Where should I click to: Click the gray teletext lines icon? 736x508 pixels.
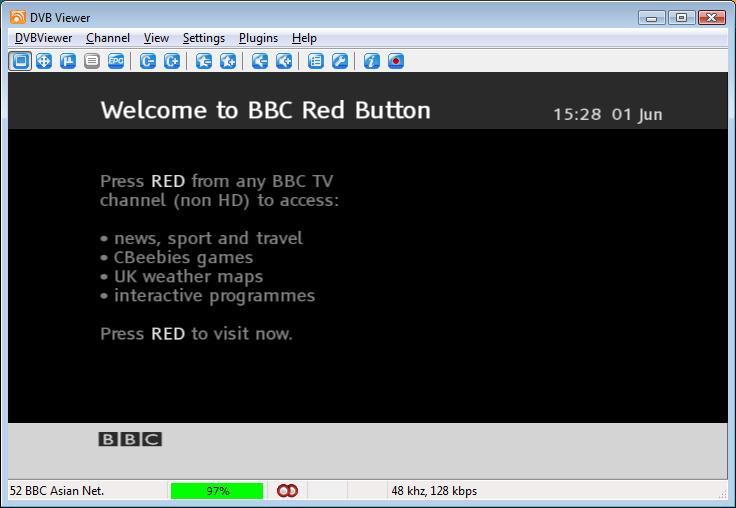[92, 61]
